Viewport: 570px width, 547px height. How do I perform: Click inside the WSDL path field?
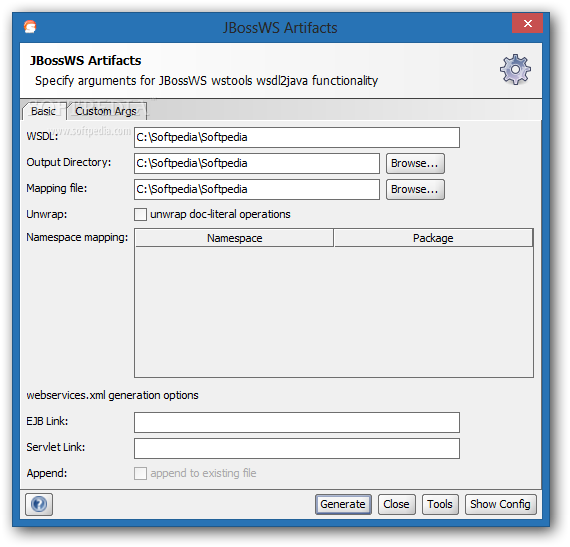(x=297, y=137)
